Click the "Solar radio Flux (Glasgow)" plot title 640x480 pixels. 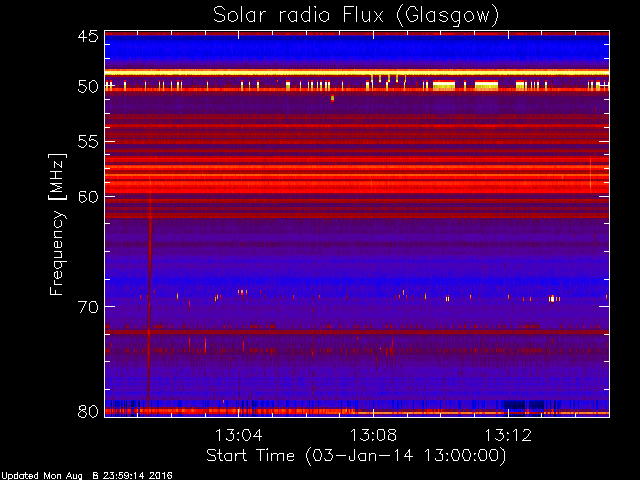click(355, 15)
